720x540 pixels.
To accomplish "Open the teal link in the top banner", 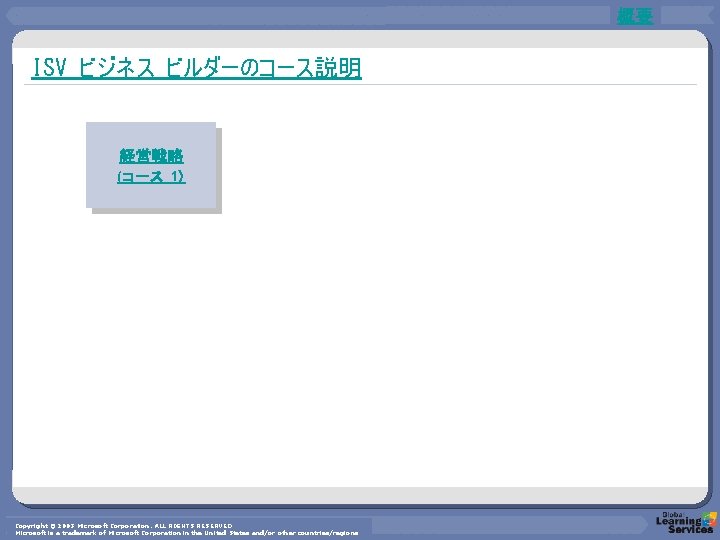I will [x=635, y=16].
